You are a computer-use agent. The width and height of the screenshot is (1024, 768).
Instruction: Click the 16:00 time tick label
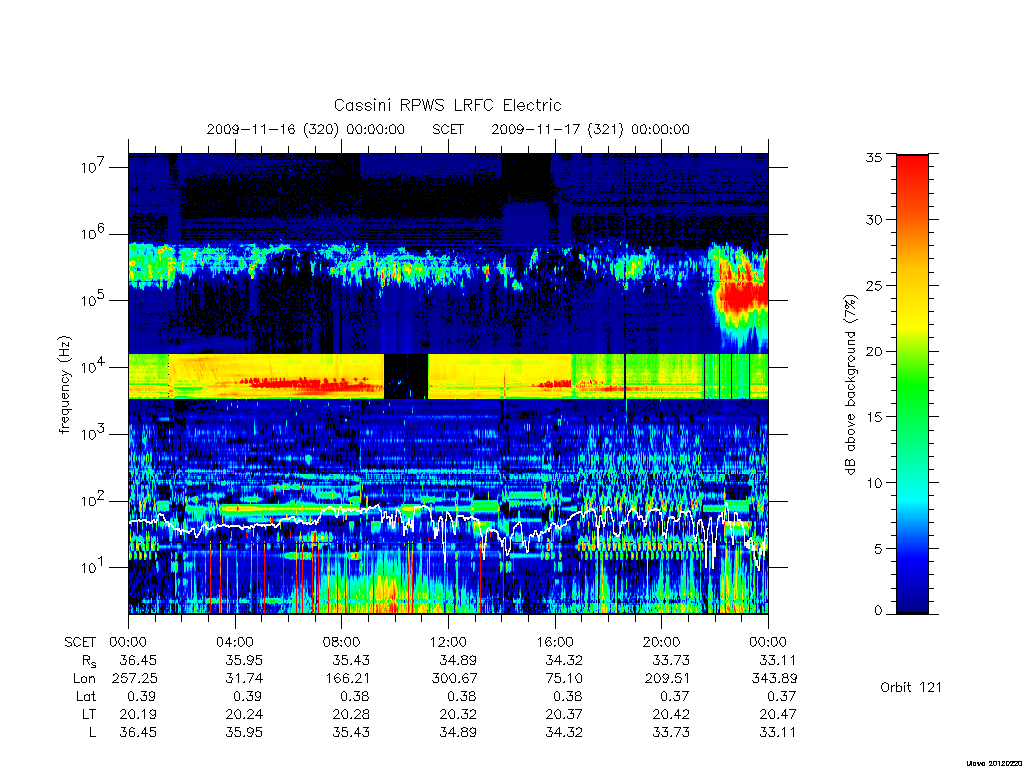(554, 642)
